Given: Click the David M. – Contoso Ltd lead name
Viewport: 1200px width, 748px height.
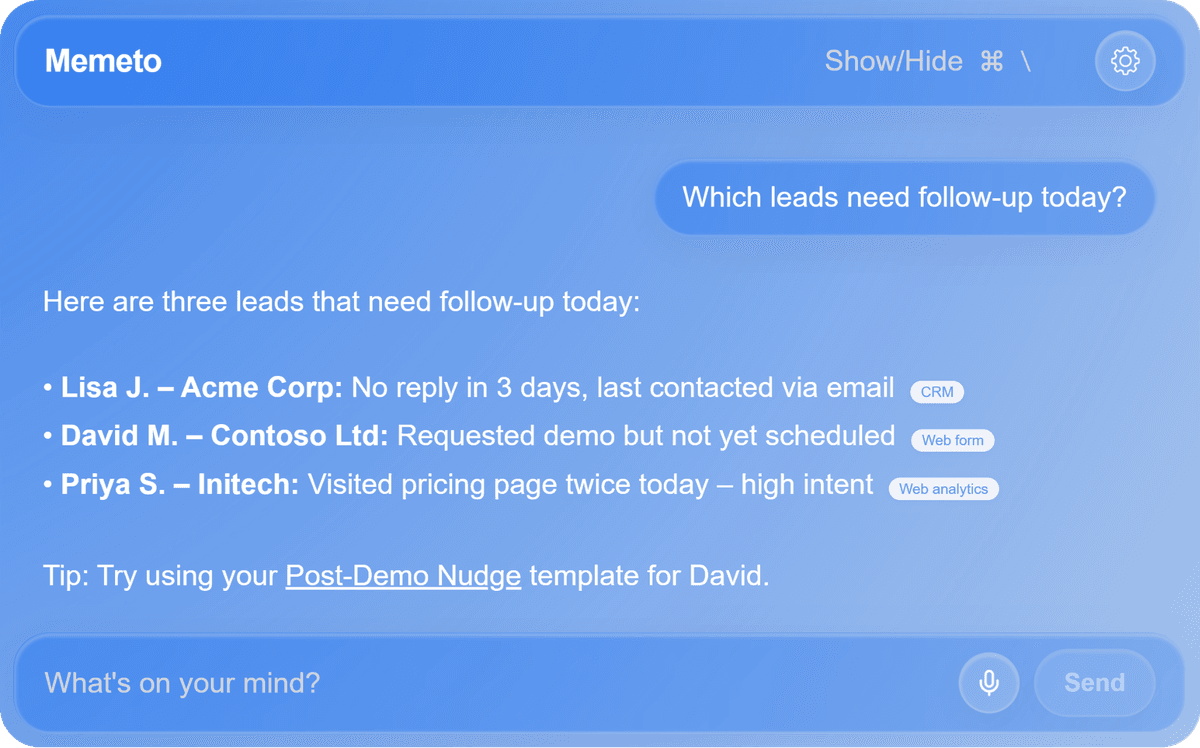Looking at the screenshot, I should pyautogui.click(x=224, y=436).
